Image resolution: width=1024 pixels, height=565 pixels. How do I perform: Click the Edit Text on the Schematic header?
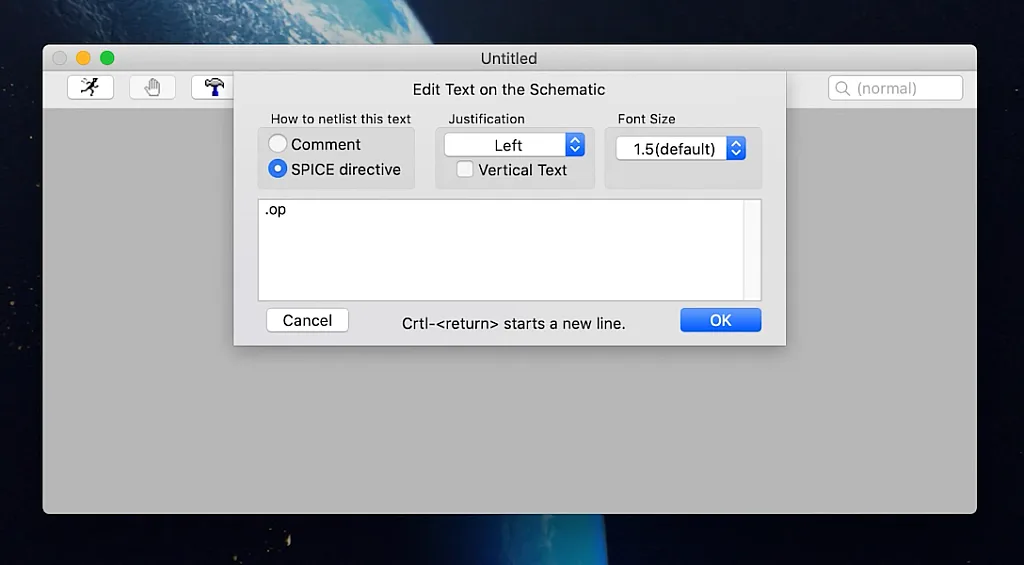[x=509, y=89]
